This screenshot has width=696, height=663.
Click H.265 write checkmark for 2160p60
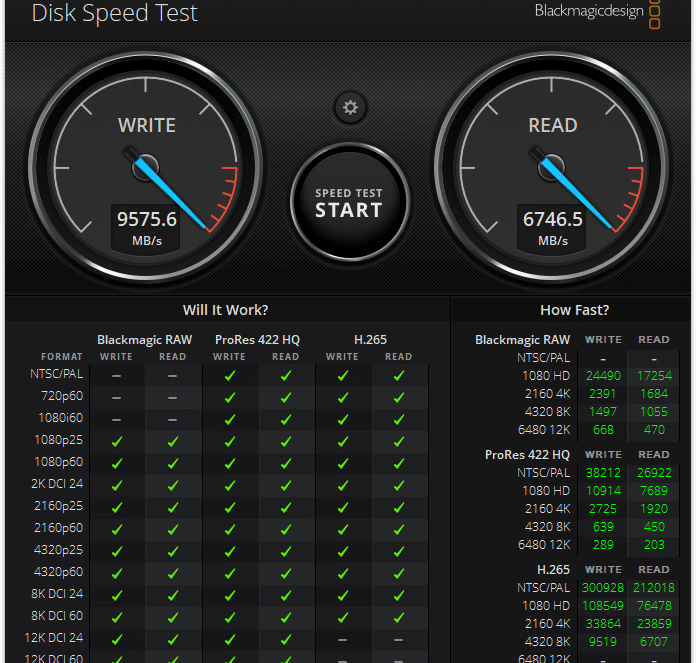point(342,529)
